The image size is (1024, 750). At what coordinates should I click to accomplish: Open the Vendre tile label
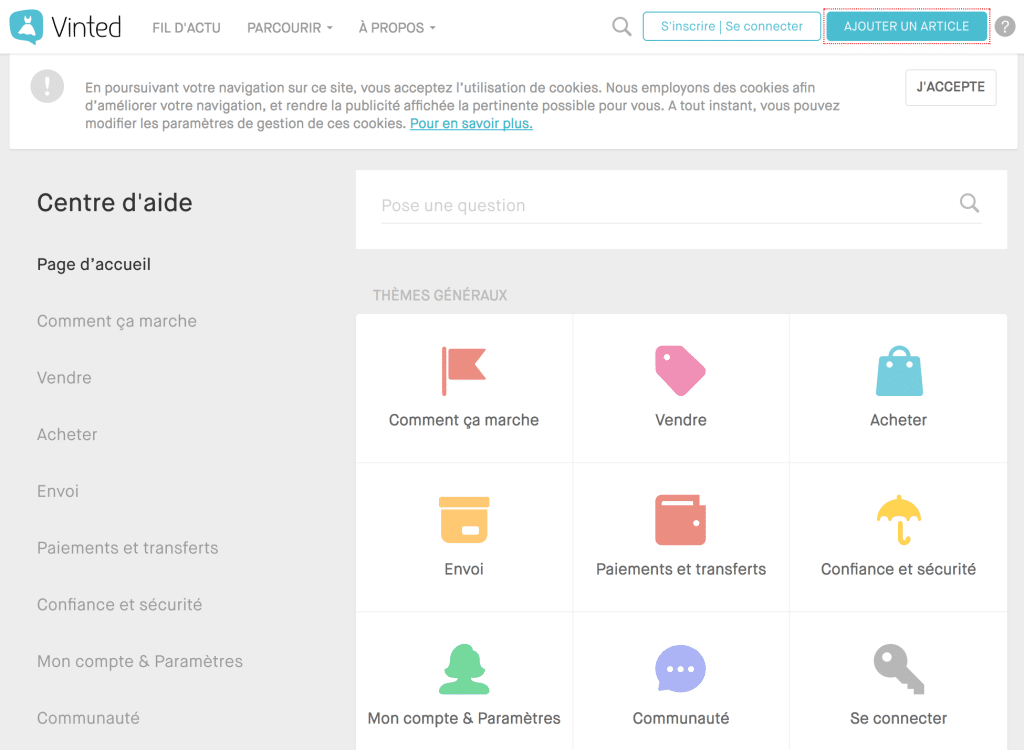[x=680, y=420]
